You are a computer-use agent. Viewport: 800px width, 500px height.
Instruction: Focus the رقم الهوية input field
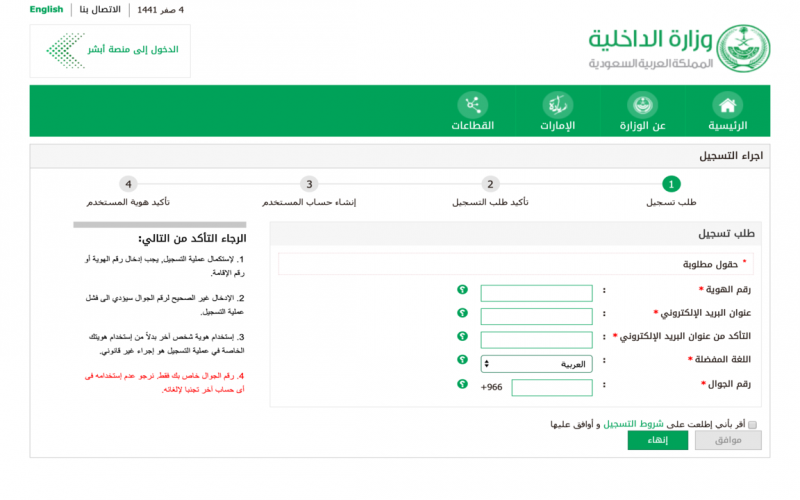(536, 293)
